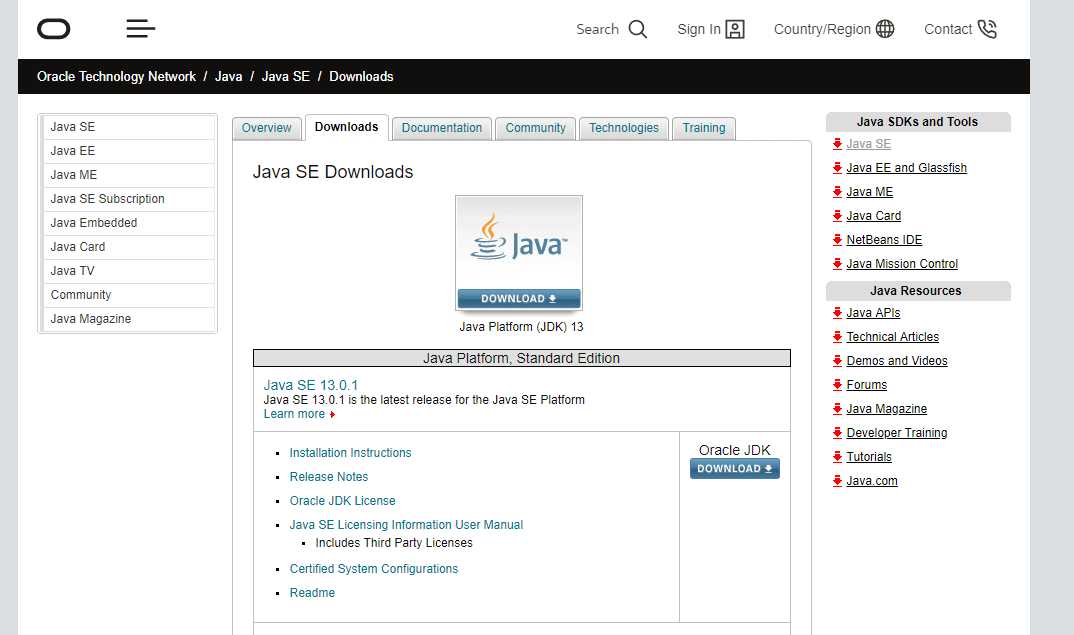The width and height of the screenshot is (1074, 635).
Task: Open Java Magazine in the left sidebar
Action: tap(129, 319)
